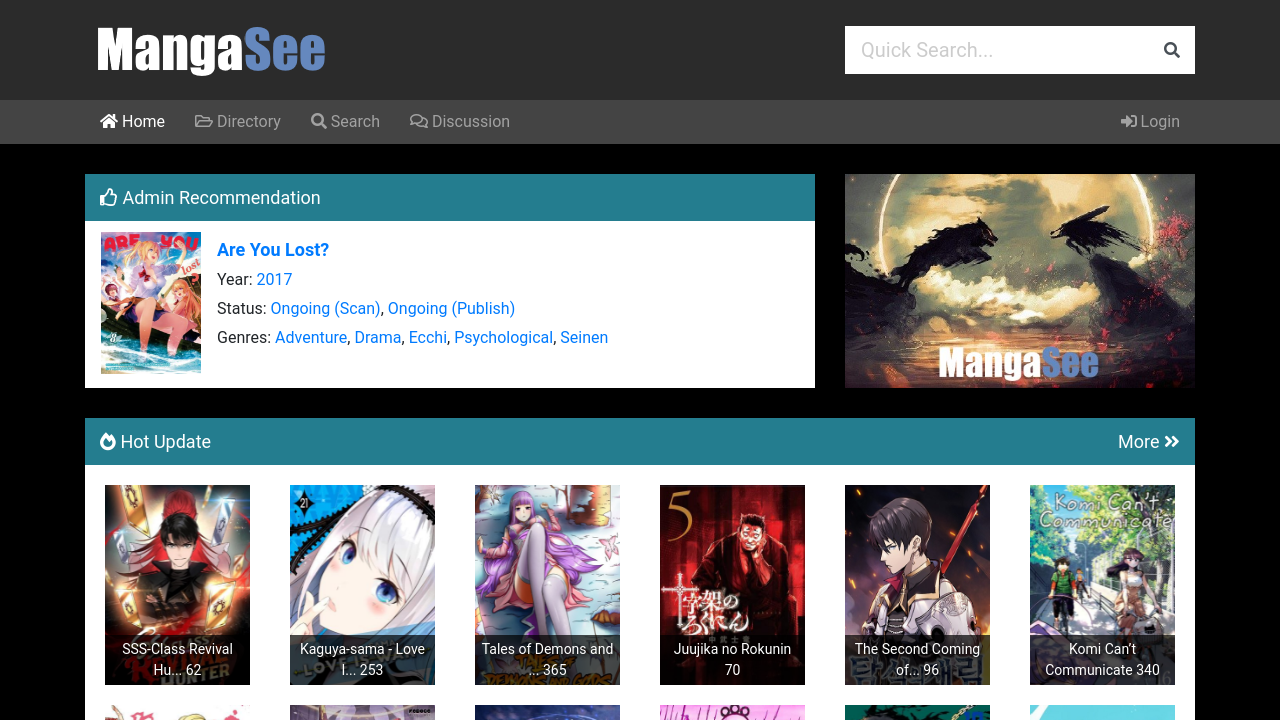Browse the Adventure genre
This screenshot has width=1280, height=720.
(311, 338)
